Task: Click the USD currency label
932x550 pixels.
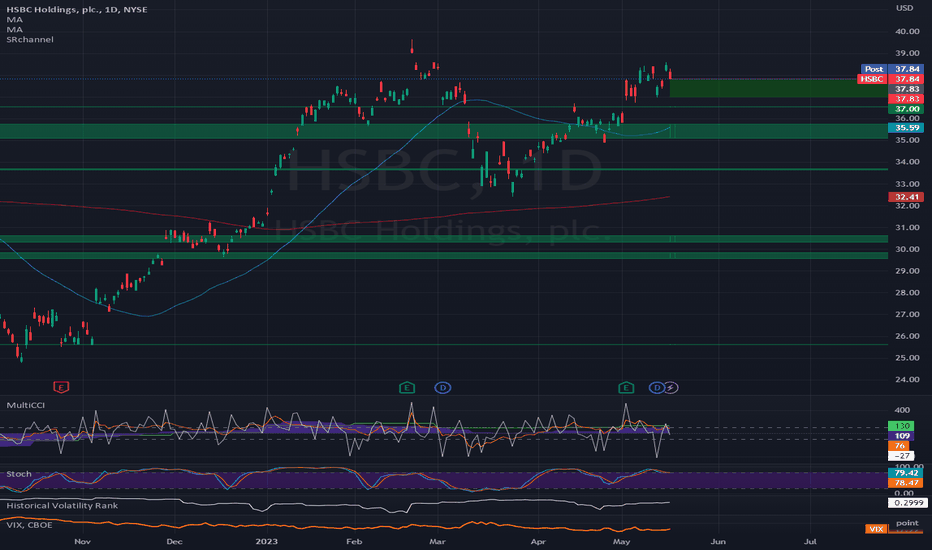Action: (x=905, y=8)
